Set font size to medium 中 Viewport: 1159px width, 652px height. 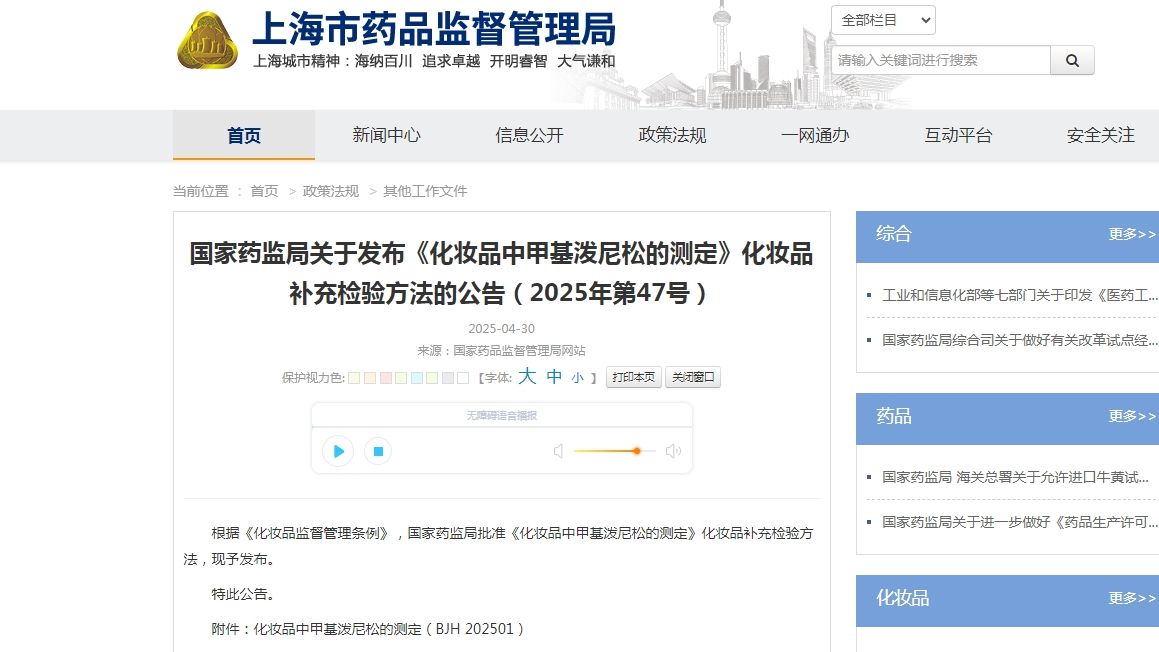pos(554,377)
